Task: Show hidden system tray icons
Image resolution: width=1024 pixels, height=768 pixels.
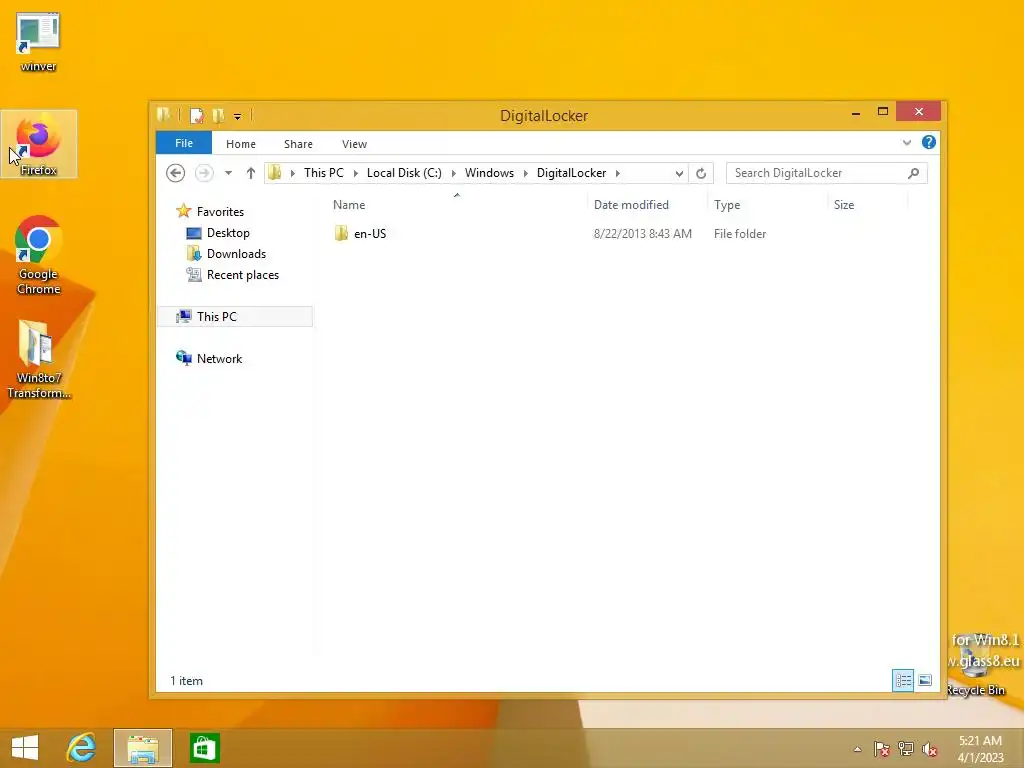Action: pyautogui.click(x=857, y=749)
